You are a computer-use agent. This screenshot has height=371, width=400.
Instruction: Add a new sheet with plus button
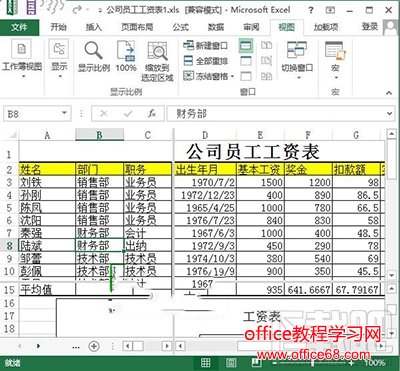click(94, 346)
